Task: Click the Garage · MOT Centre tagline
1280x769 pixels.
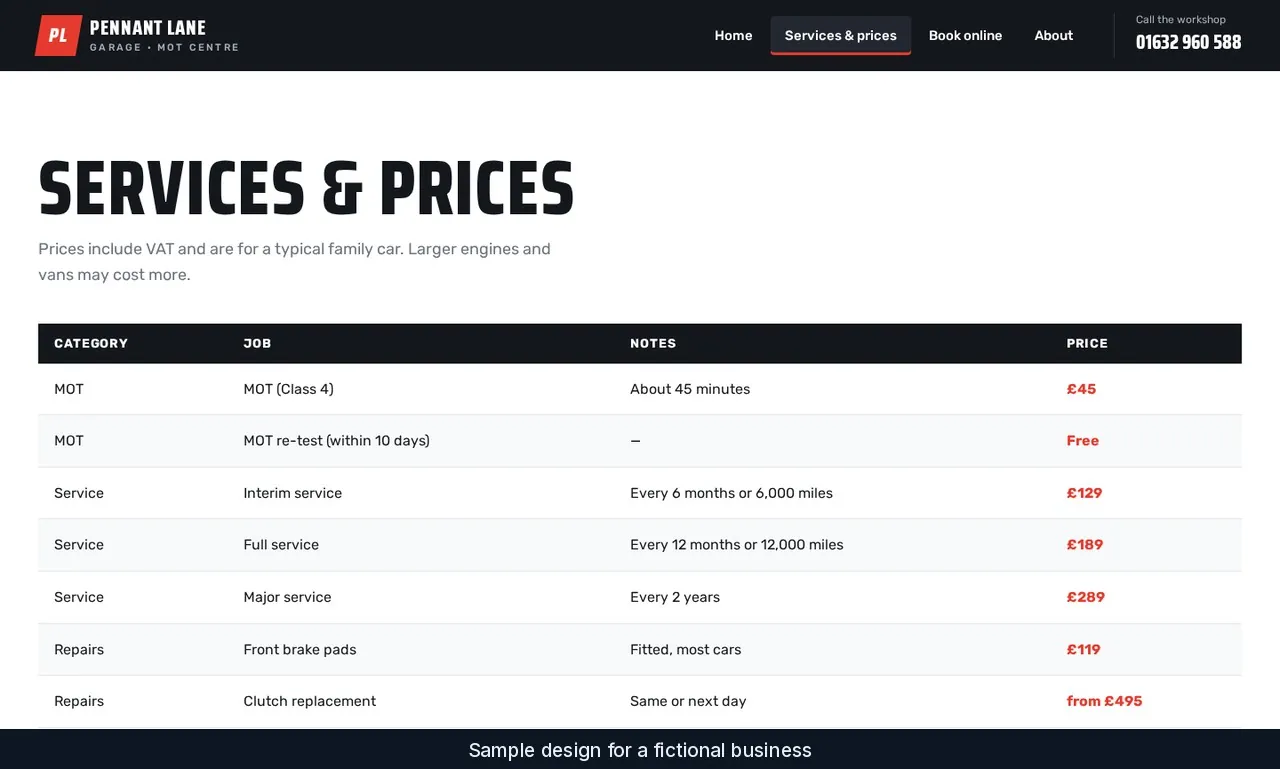Action: pyautogui.click(x=164, y=47)
